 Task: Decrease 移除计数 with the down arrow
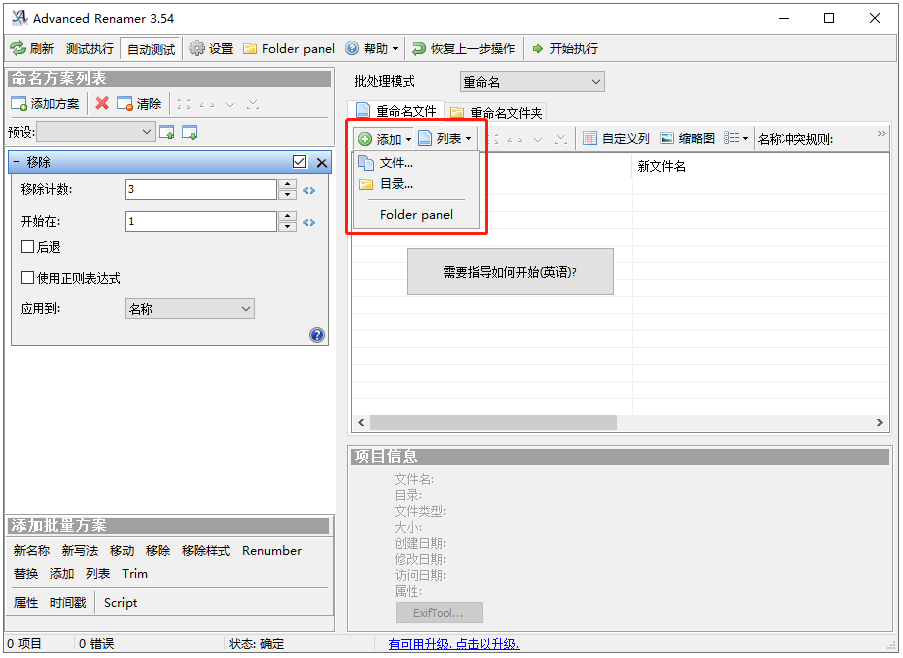coord(287,195)
